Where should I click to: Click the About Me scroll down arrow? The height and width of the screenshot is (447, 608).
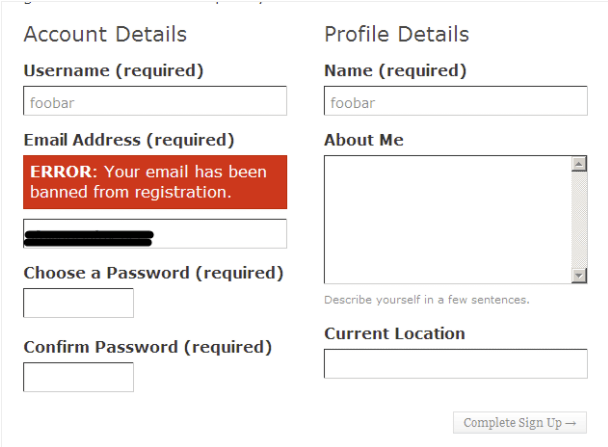579,275
